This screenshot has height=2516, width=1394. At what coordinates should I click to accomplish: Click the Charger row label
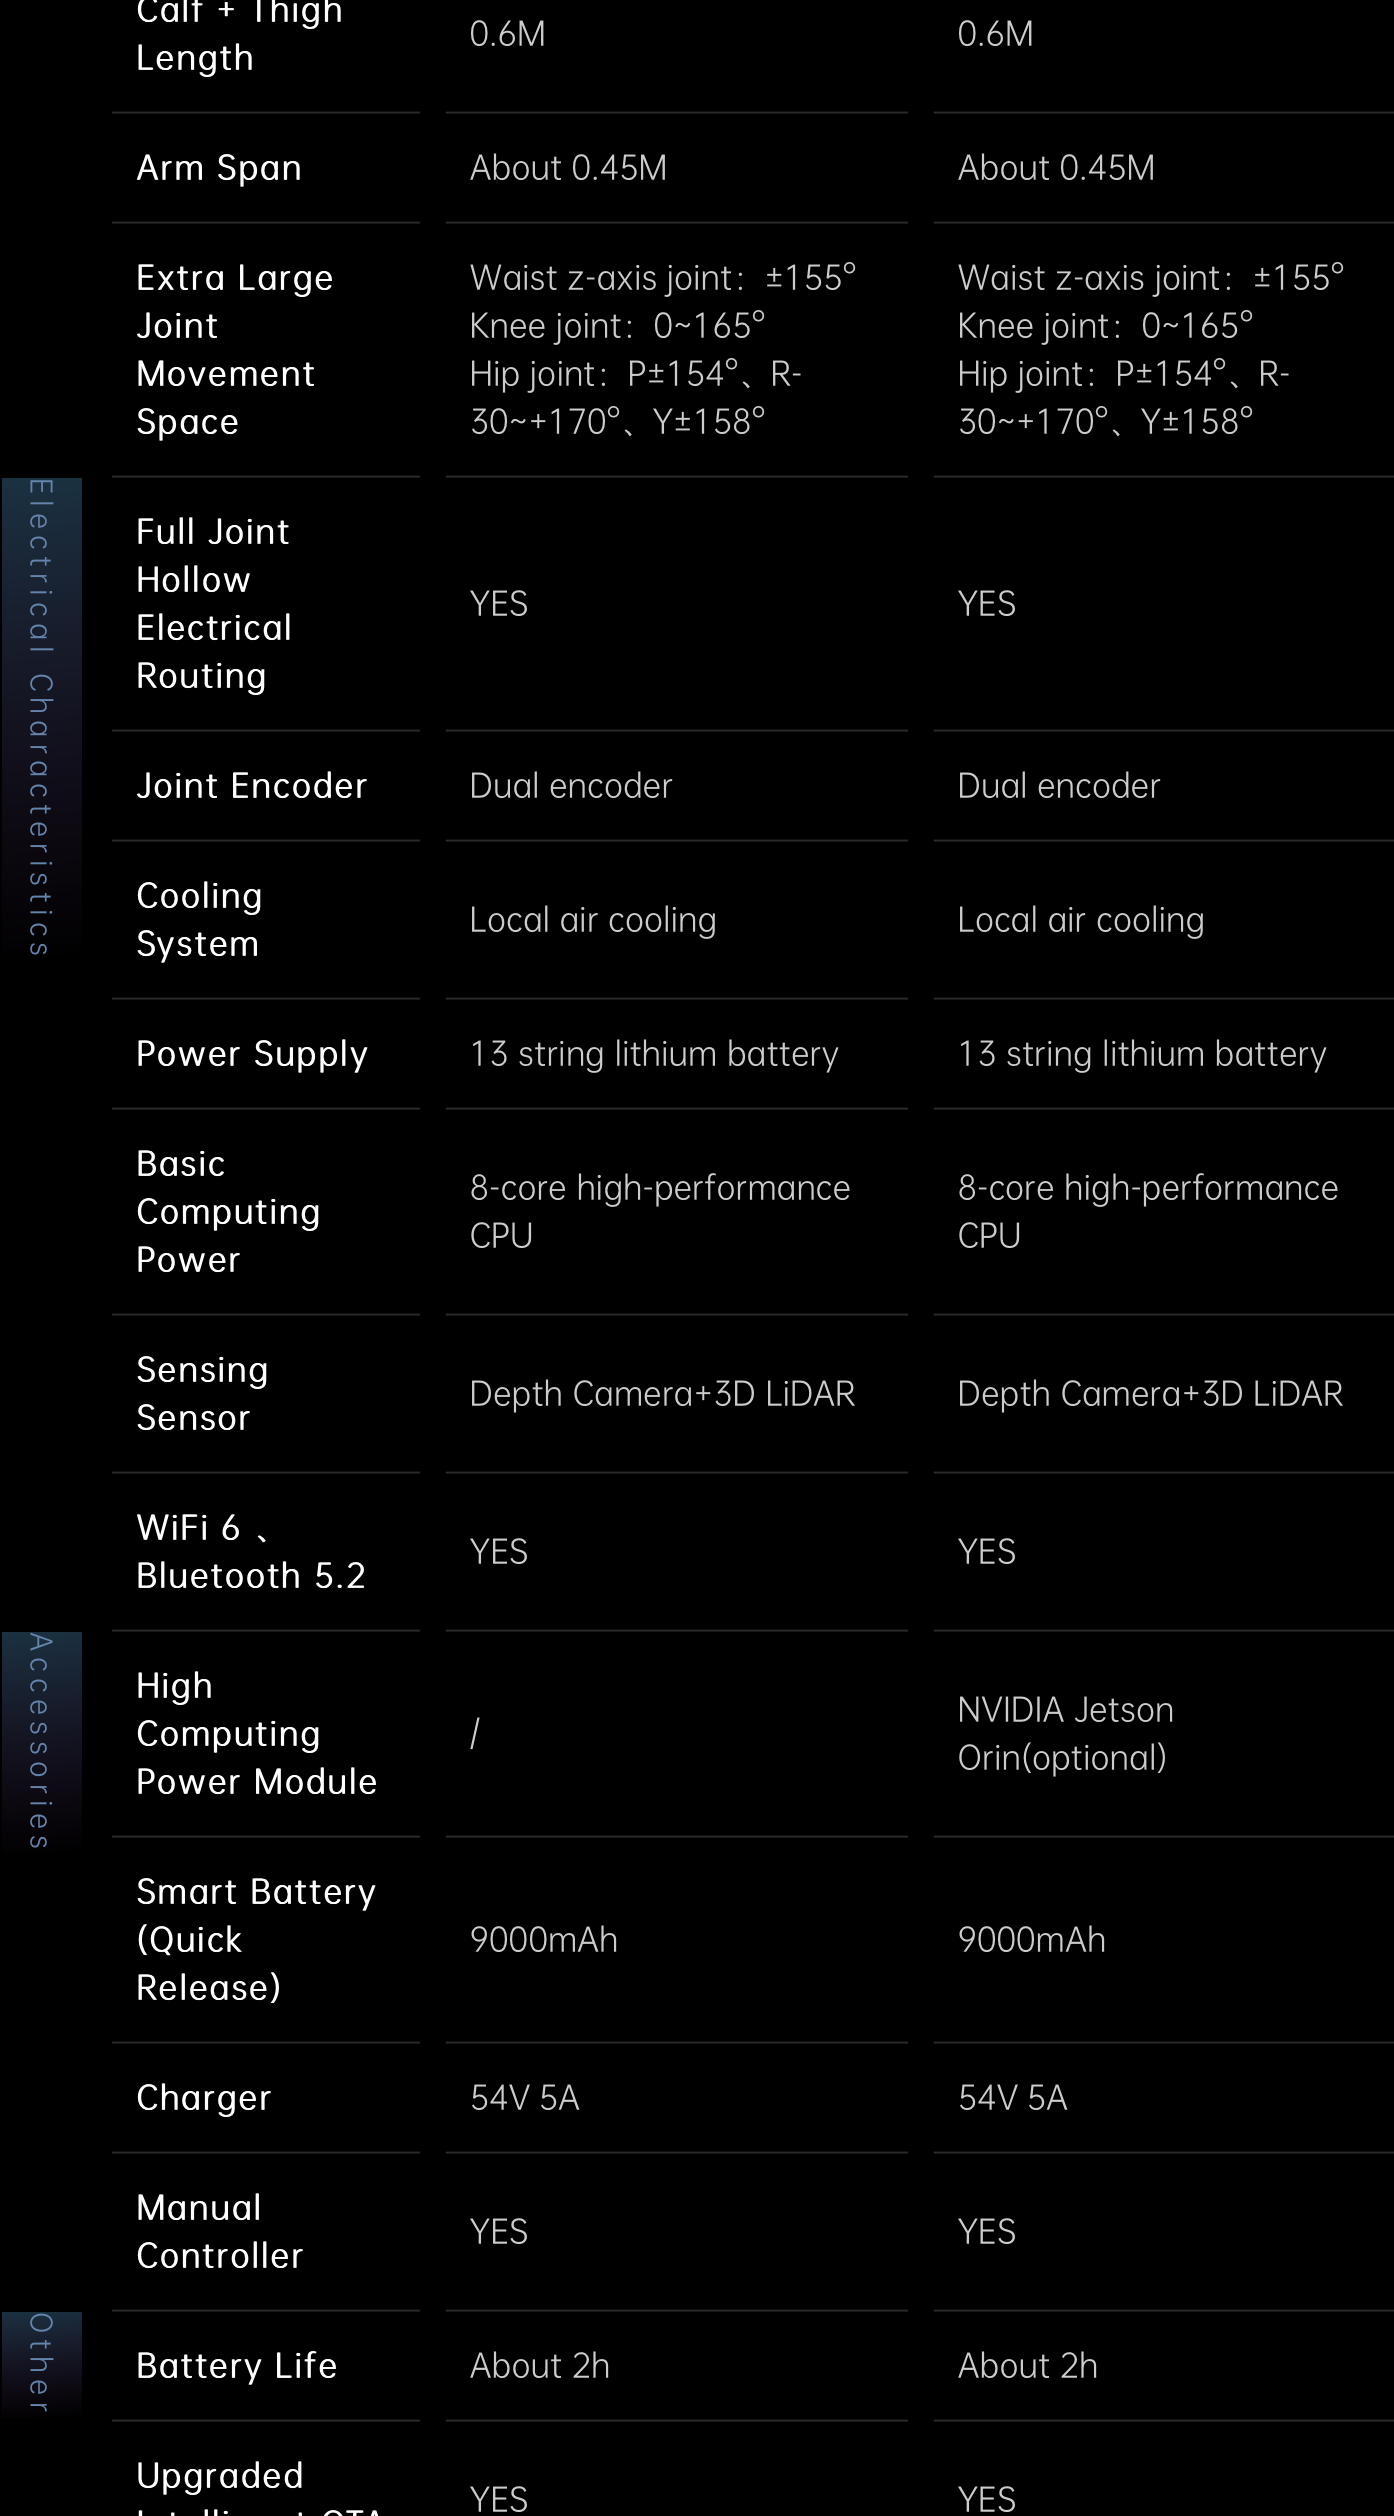tap(204, 2097)
